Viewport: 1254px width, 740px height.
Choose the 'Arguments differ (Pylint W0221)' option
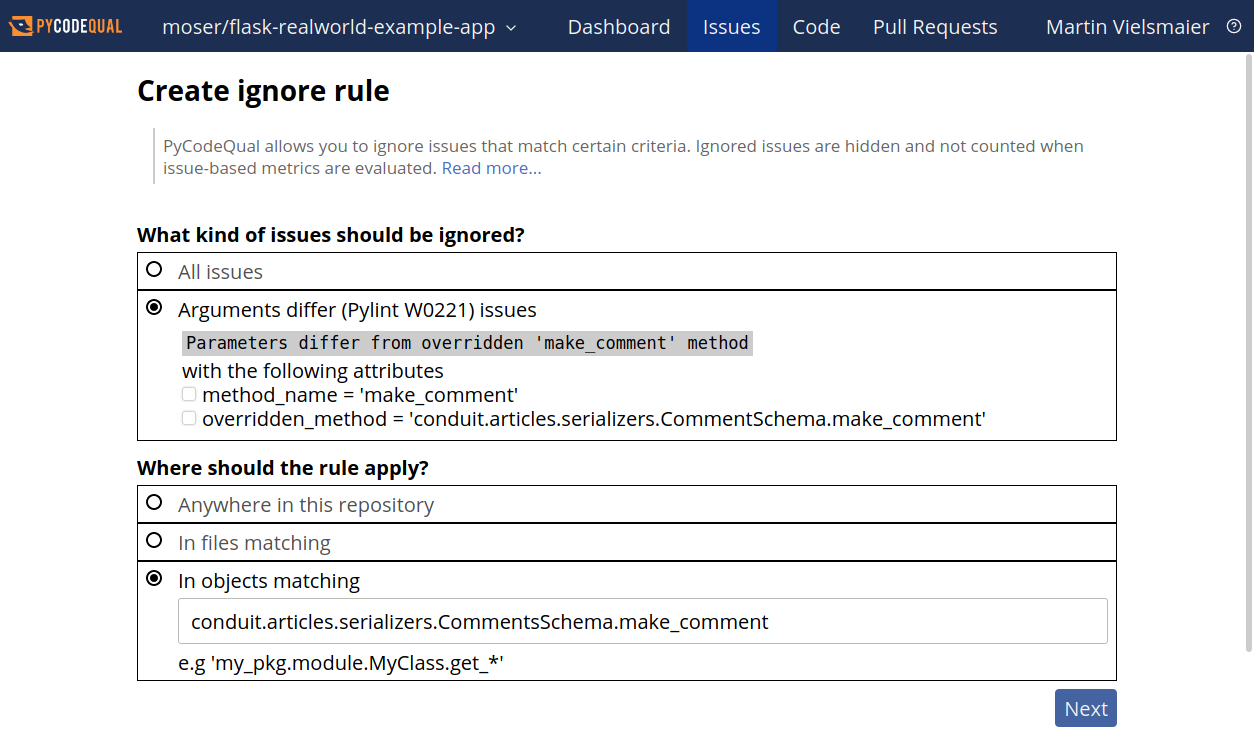pyautogui.click(x=154, y=308)
